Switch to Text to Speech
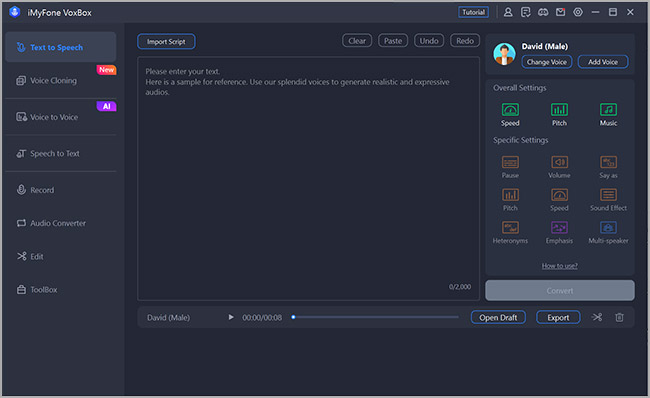Viewport: 650px width, 398px height. tap(61, 47)
